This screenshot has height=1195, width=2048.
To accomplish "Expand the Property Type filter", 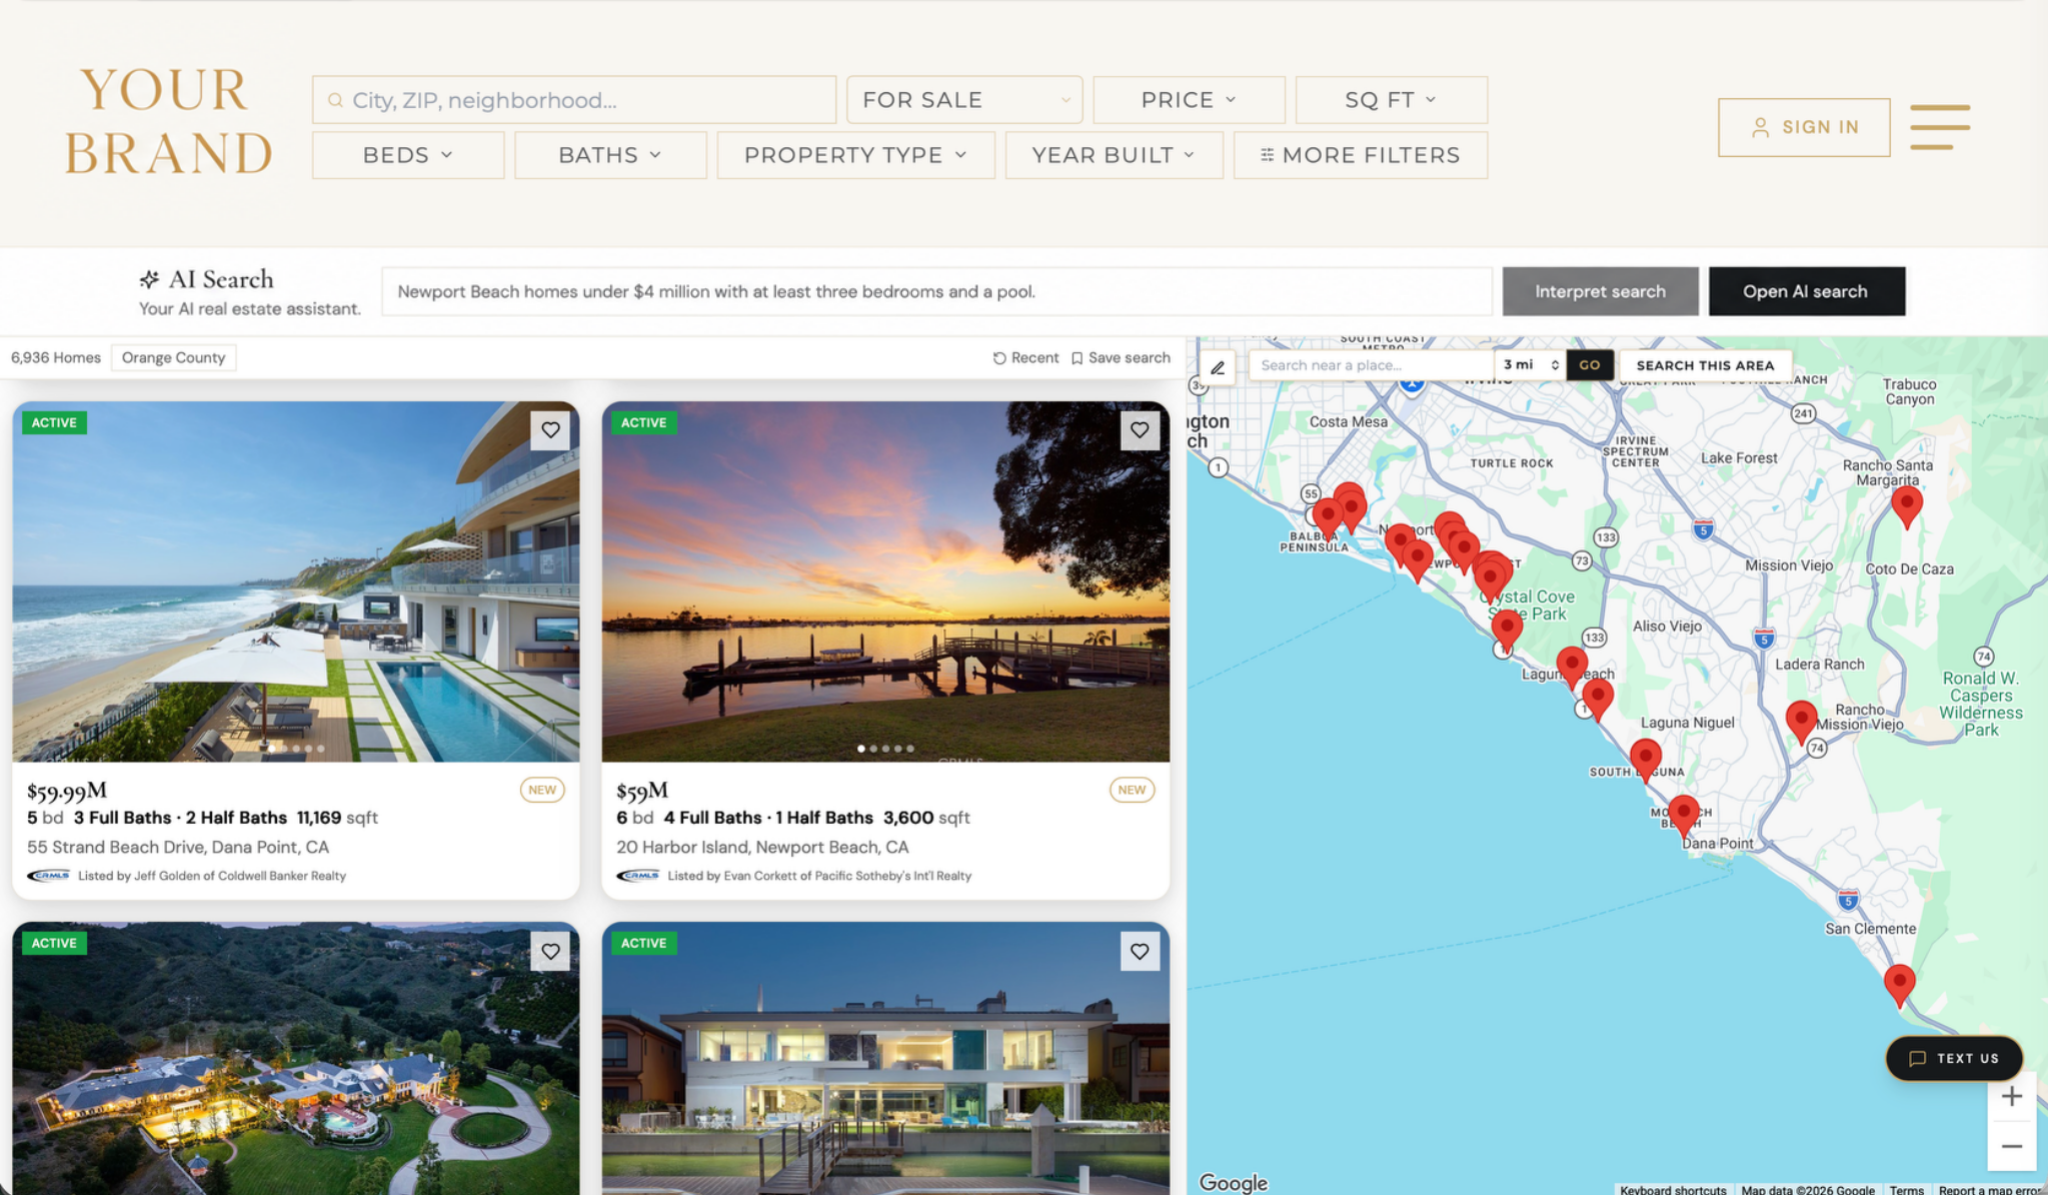I will (856, 155).
